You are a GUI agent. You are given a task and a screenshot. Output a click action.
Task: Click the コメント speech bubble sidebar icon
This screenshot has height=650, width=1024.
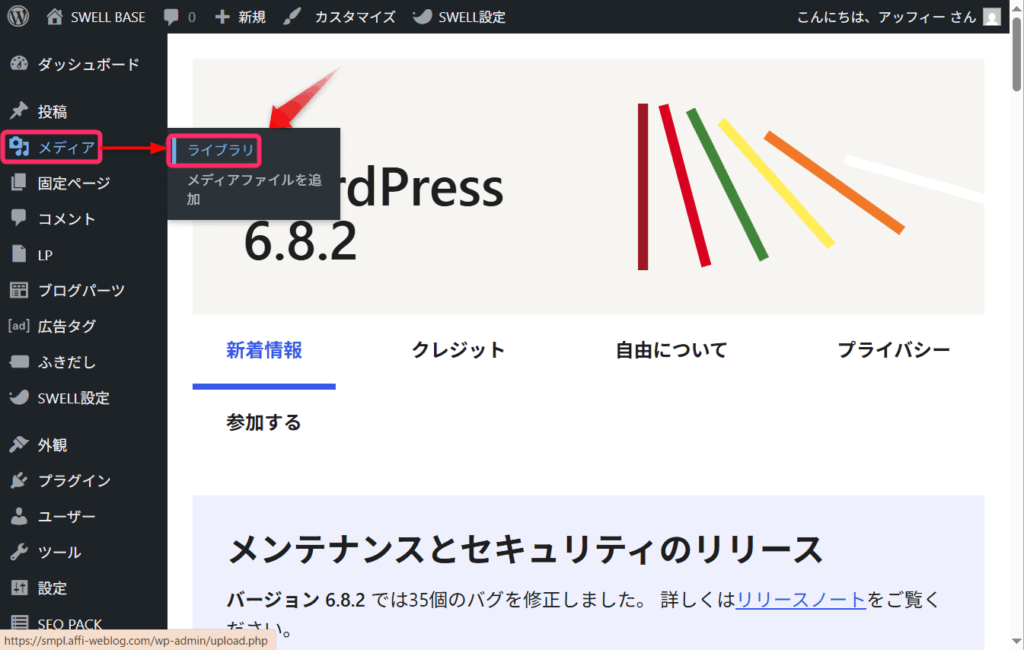coord(19,218)
